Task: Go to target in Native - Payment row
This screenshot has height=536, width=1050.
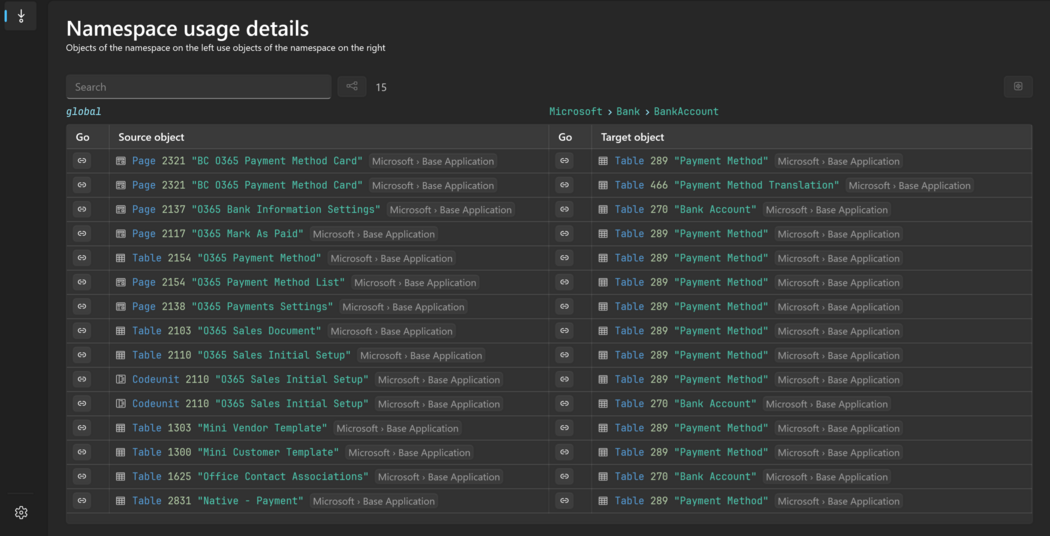Action: pyautogui.click(x=565, y=500)
